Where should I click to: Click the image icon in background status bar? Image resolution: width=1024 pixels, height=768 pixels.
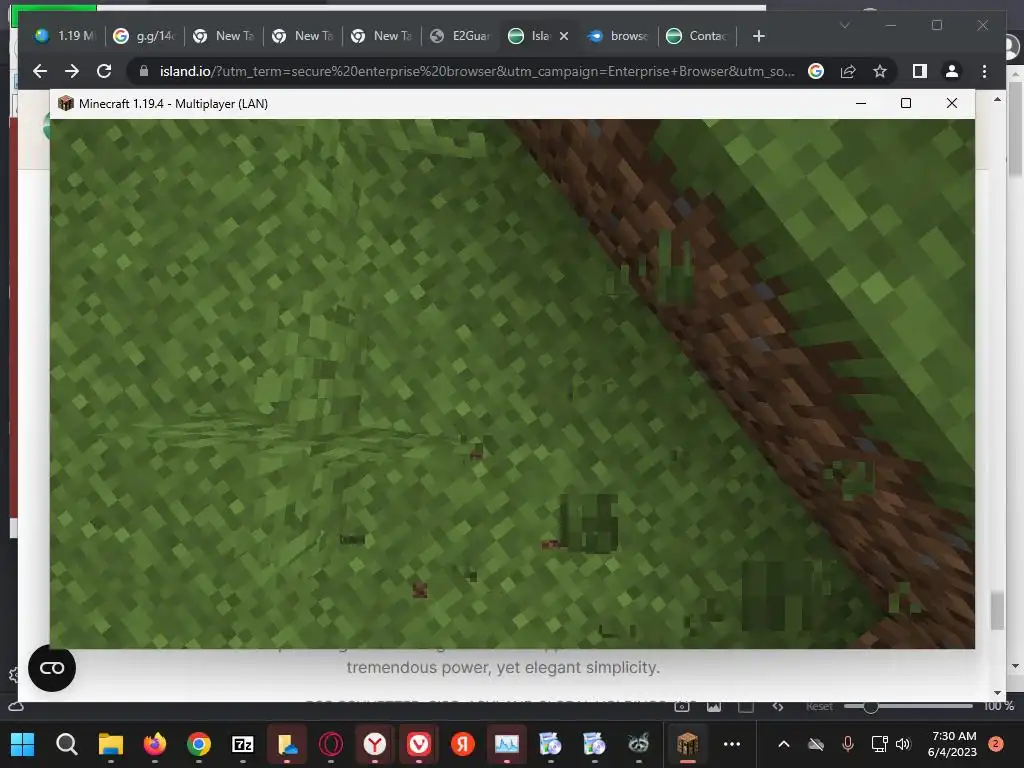pos(714,707)
